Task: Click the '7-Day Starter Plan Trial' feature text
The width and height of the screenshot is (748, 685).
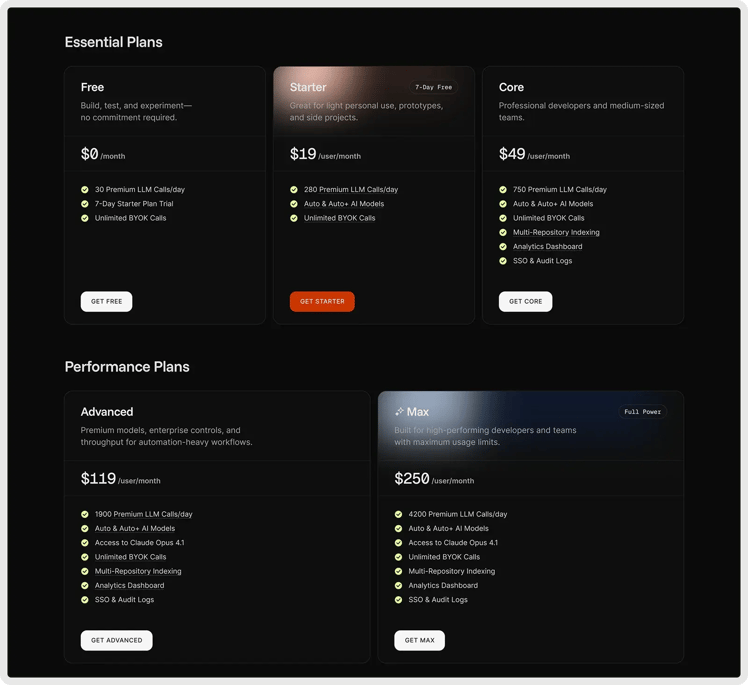Action: [x=134, y=204]
